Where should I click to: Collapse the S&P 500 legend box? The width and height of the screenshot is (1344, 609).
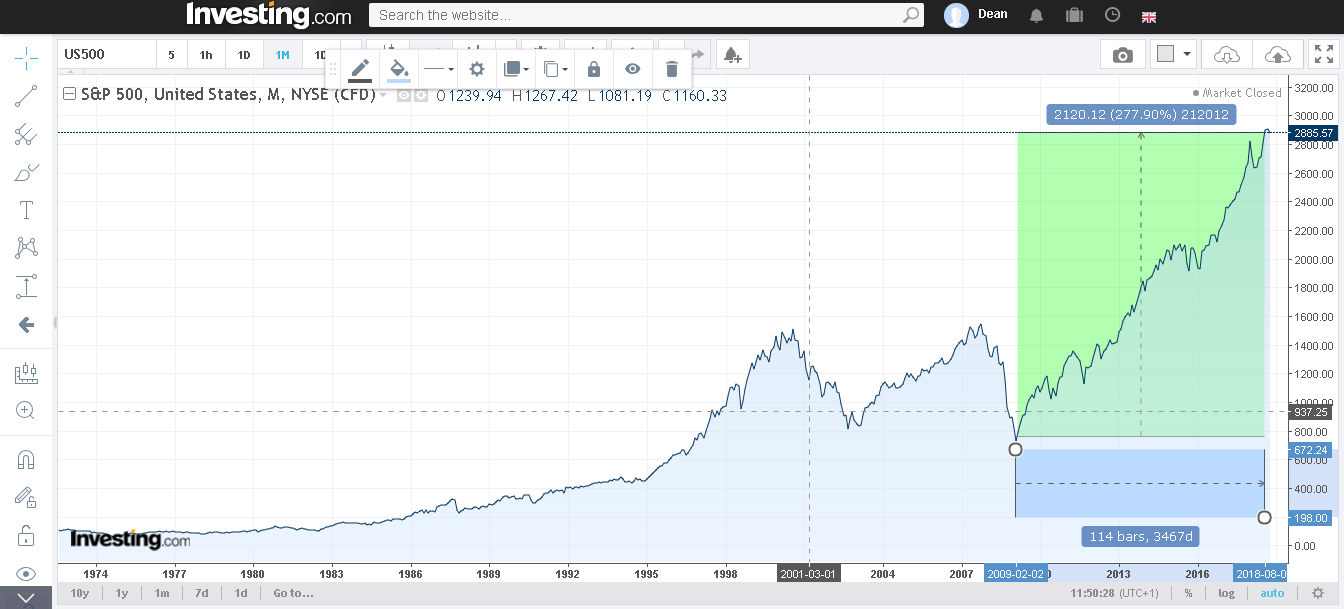point(69,95)
